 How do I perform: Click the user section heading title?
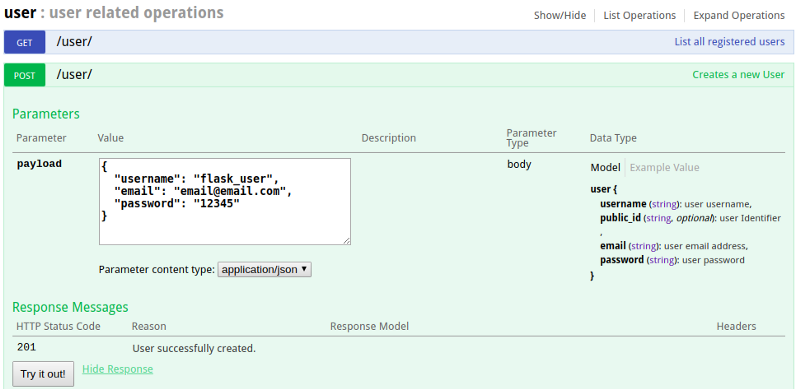(20, 13)
